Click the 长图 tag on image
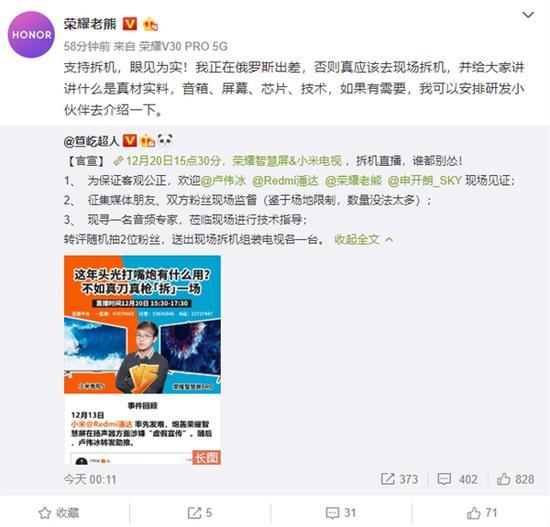The image size is (550, 527). [206, 458]
